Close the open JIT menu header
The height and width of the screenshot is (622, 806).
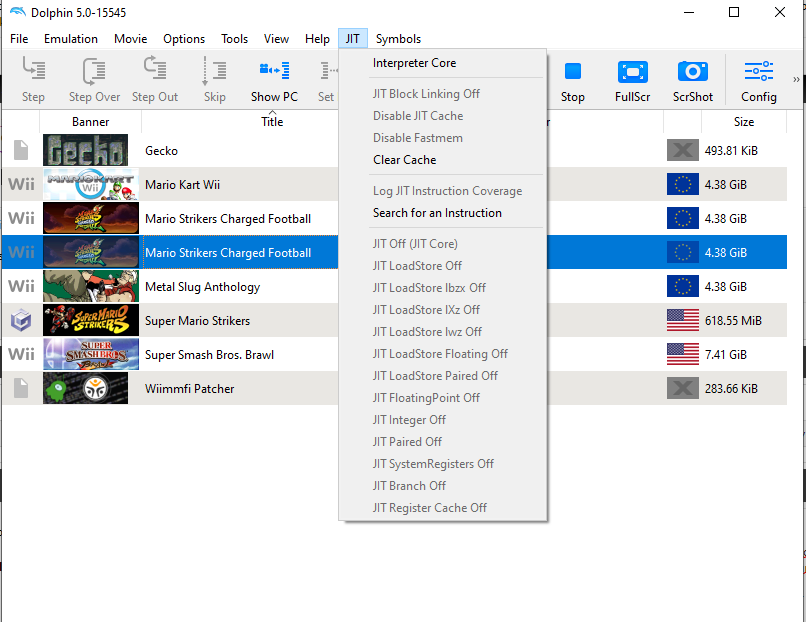tap(353, 39)
